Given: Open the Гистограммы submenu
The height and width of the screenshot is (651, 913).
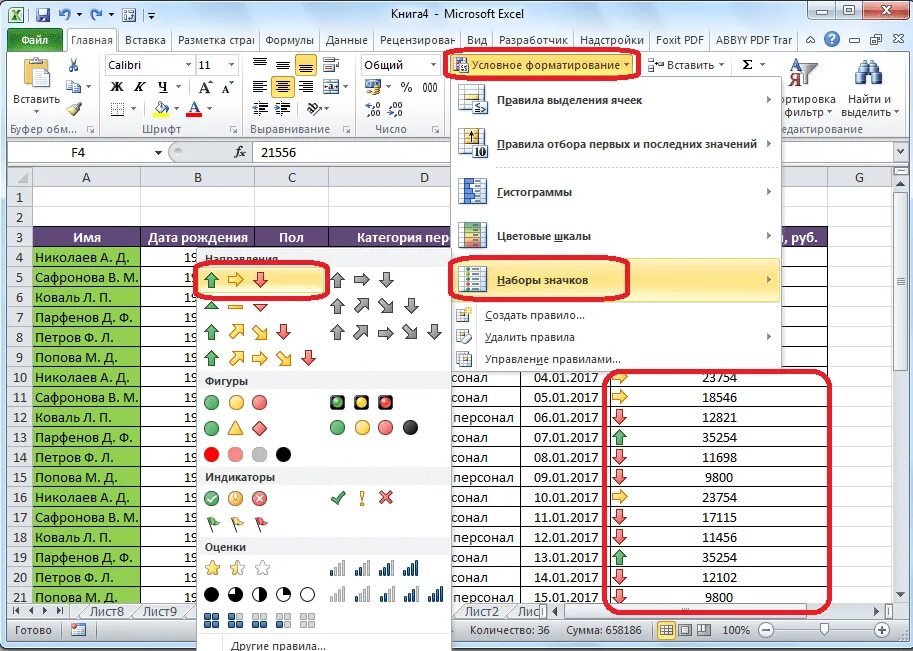Looking at the screenshot, I should click(x=615, y=192).
